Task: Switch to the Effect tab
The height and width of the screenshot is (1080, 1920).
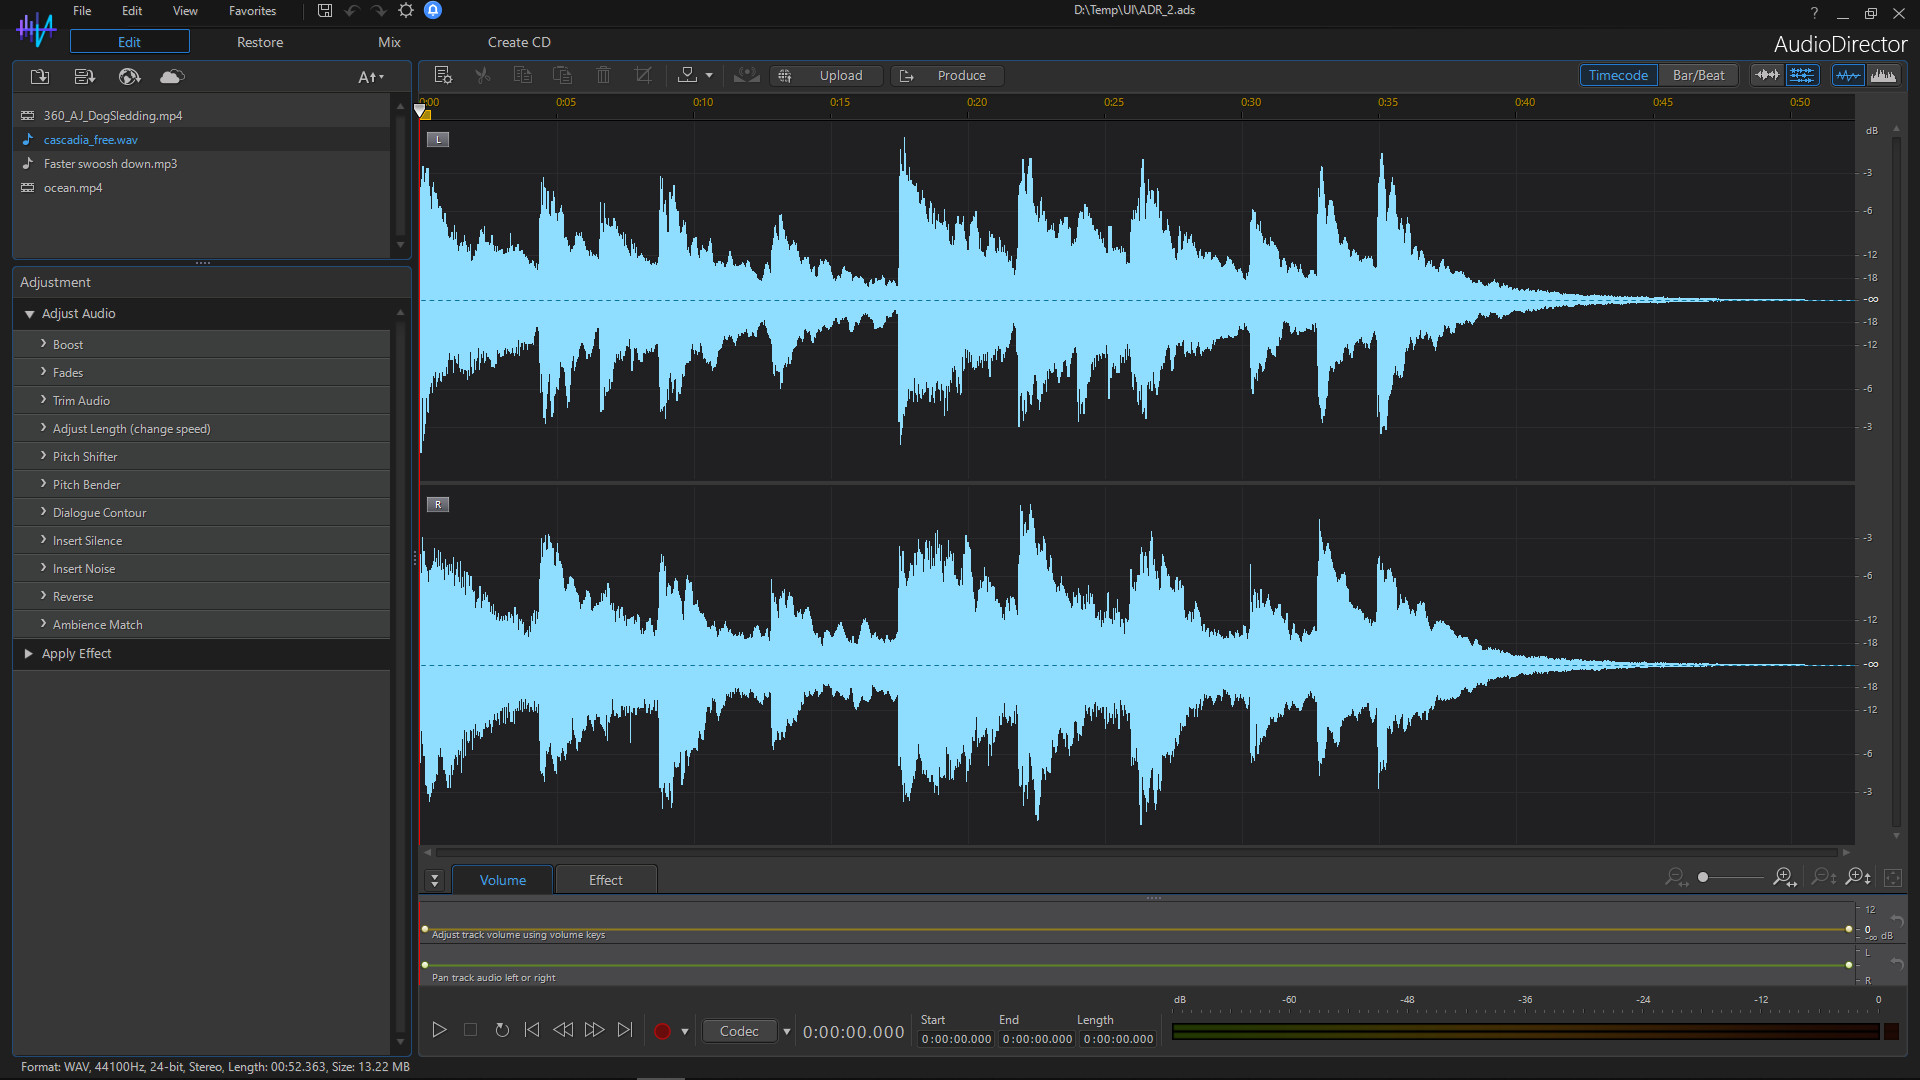Action: (x=605, y=879)
